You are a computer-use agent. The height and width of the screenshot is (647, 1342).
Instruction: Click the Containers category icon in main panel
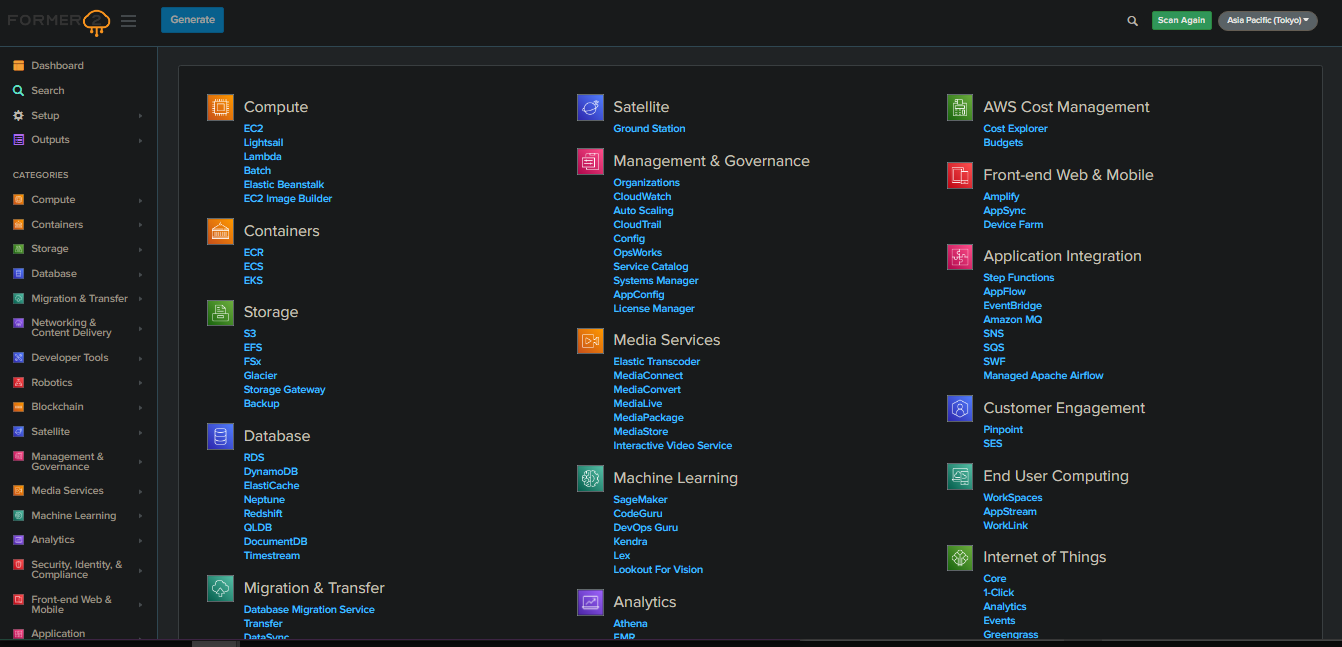pyautogui.click(x=220, y=231)
